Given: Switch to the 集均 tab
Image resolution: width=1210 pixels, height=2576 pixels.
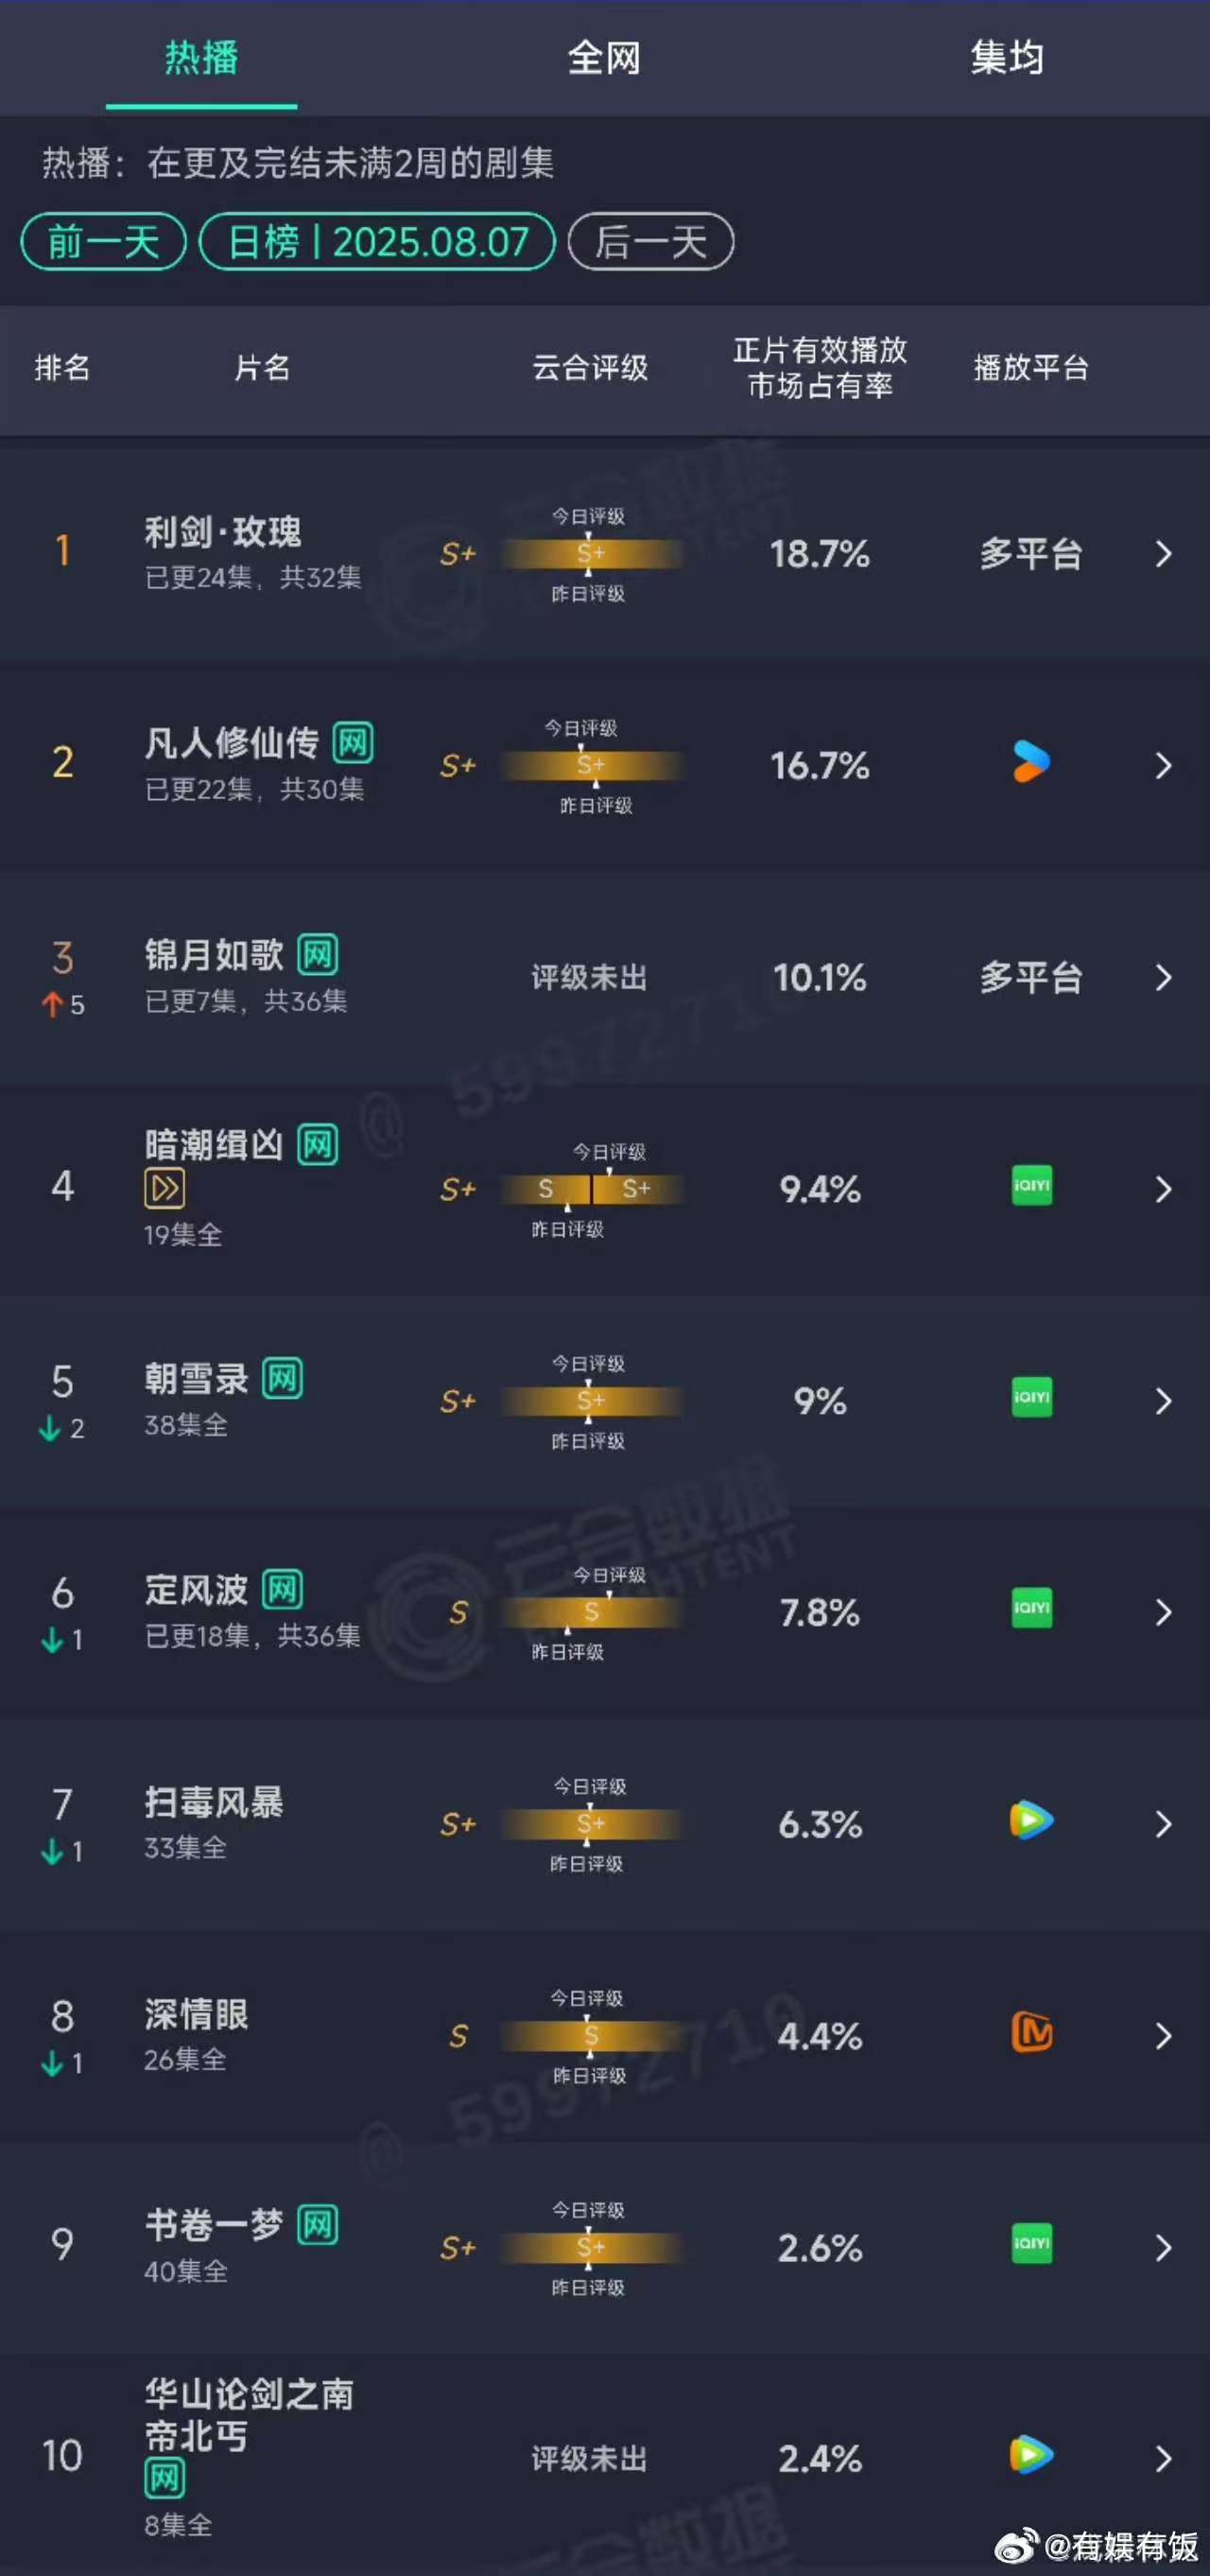Looking at the screenshot, I should tap(1007, 57).
